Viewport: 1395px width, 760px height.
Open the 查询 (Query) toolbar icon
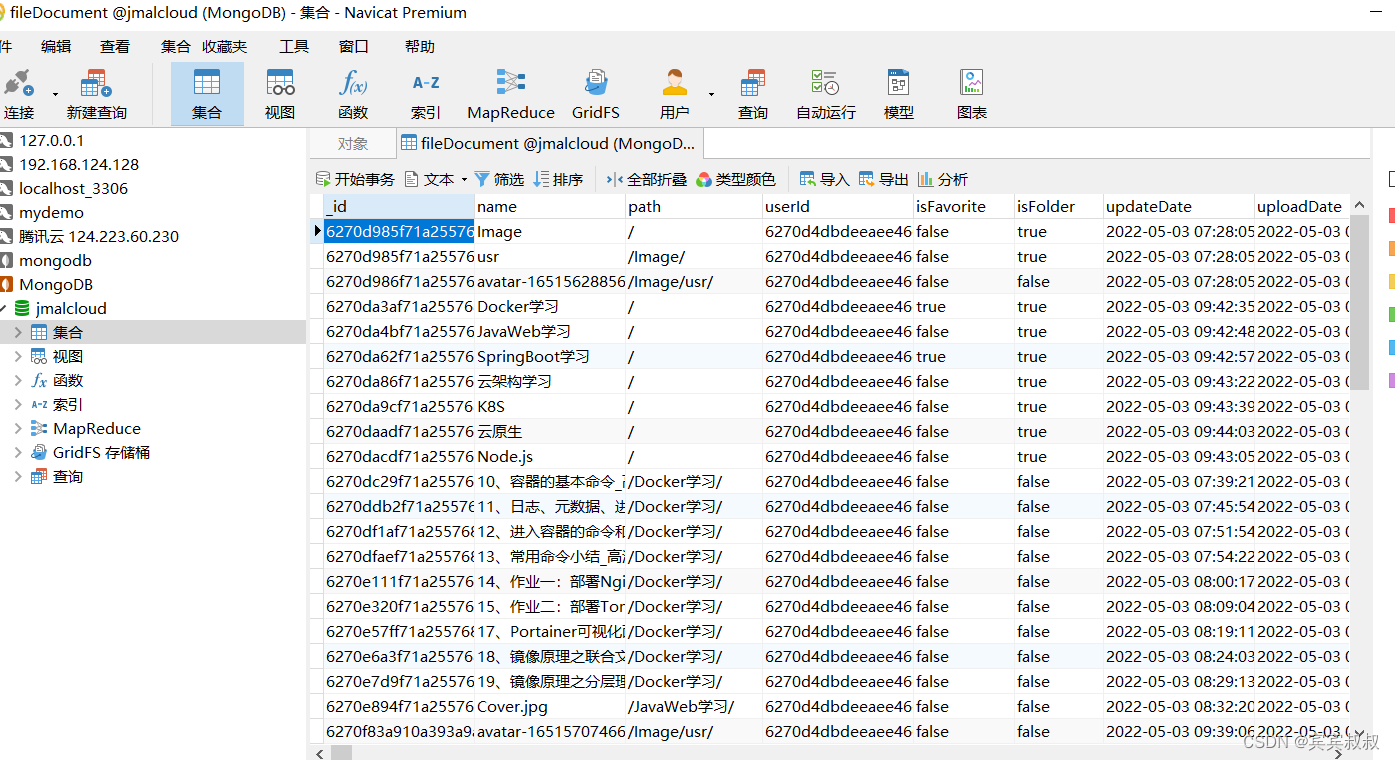click(753, 94)
